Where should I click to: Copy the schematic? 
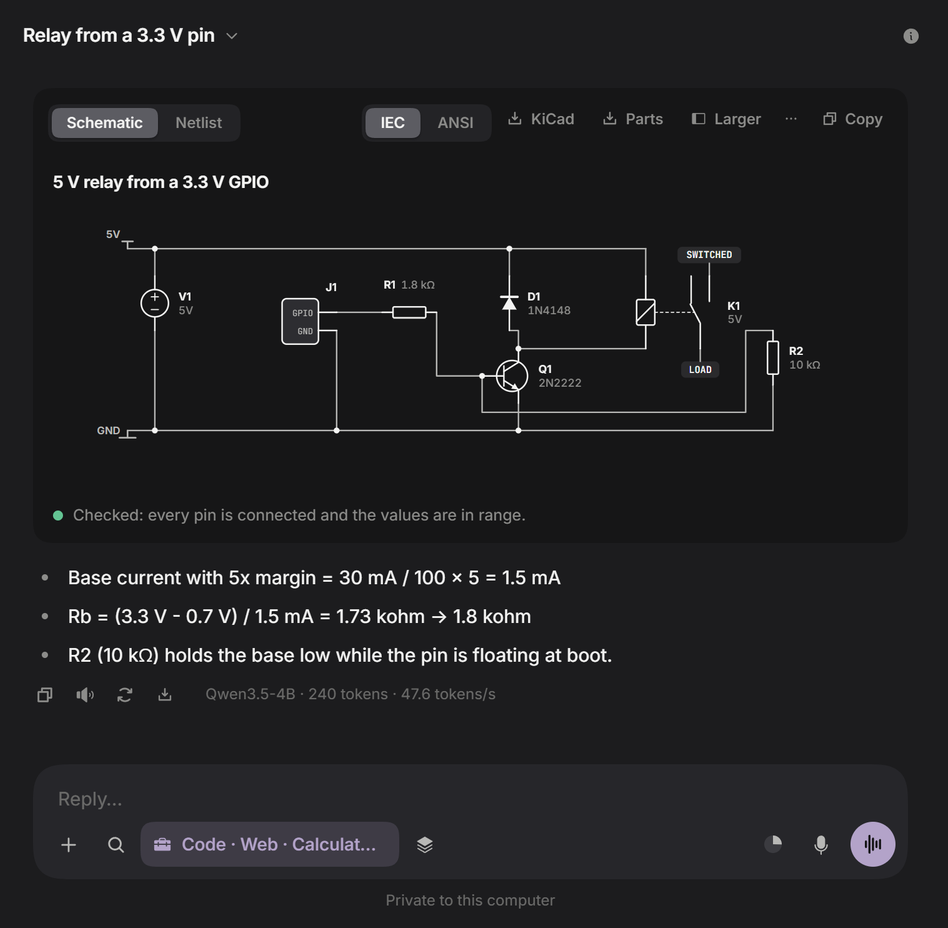coord(852,119)
